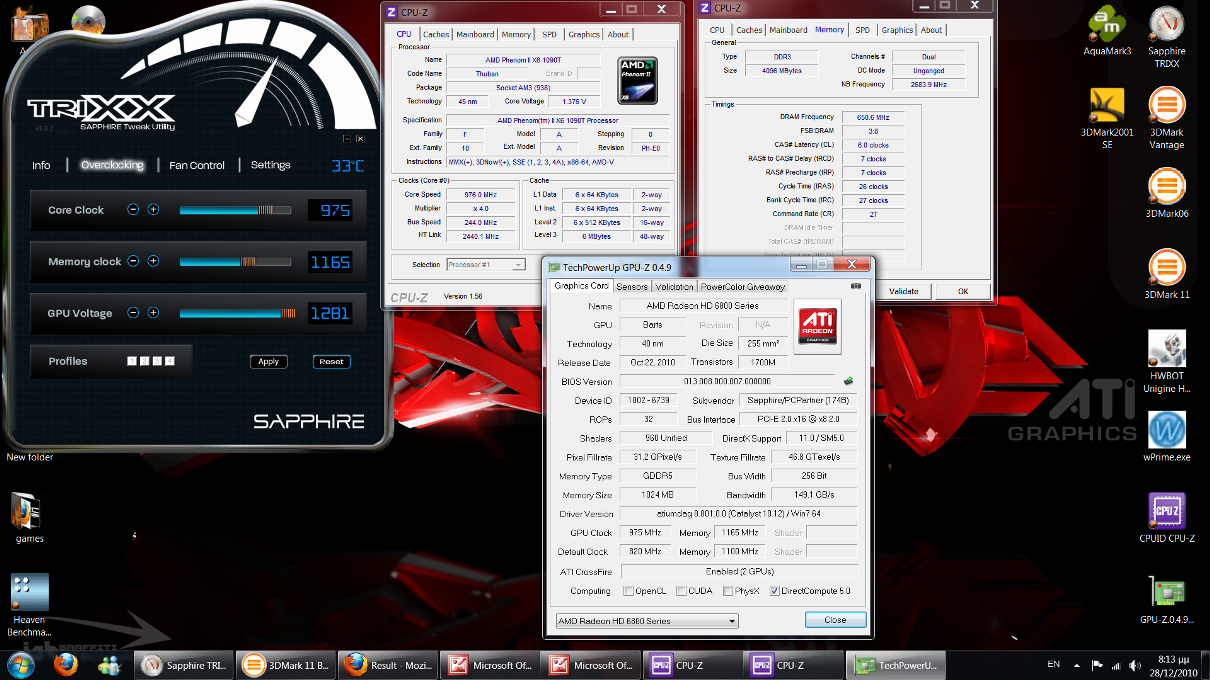Open the Processor #1 selection dropdown in CPU-Z
The width and height of the screenshot is (1210, 680).
point(485,264)
